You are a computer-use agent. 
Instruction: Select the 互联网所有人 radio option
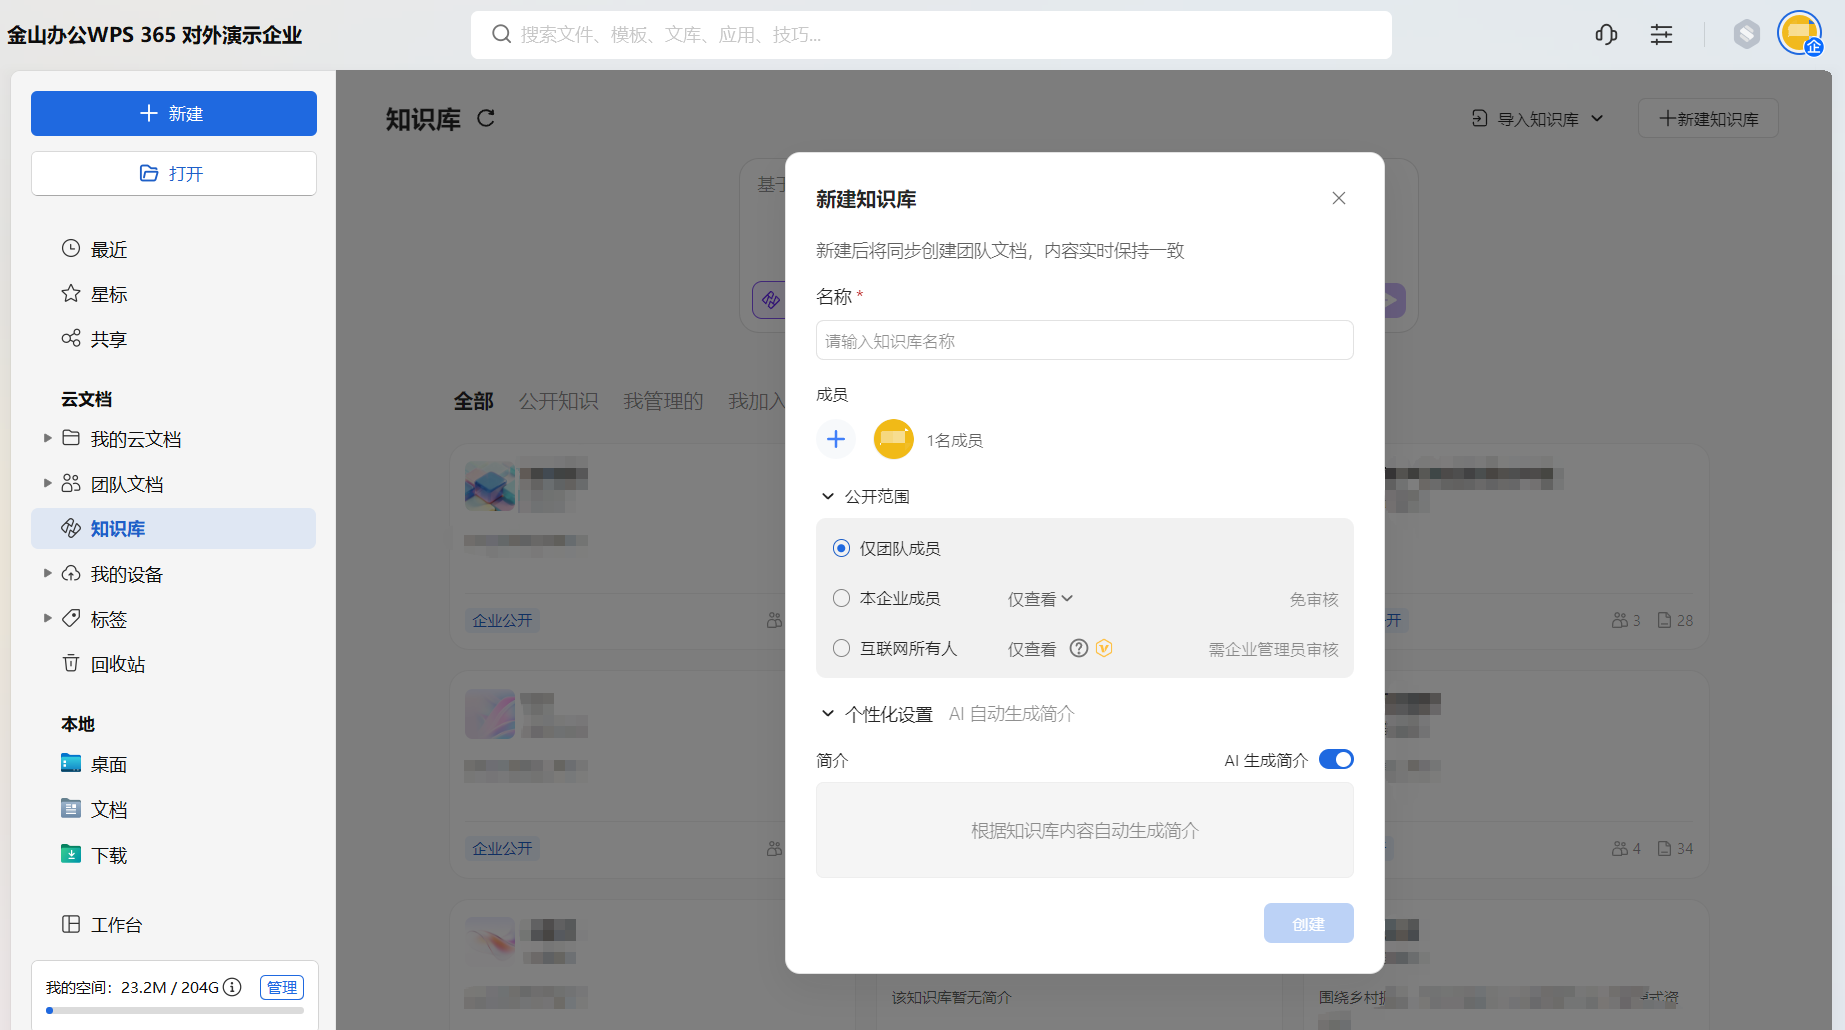click(x=842, y=648)
